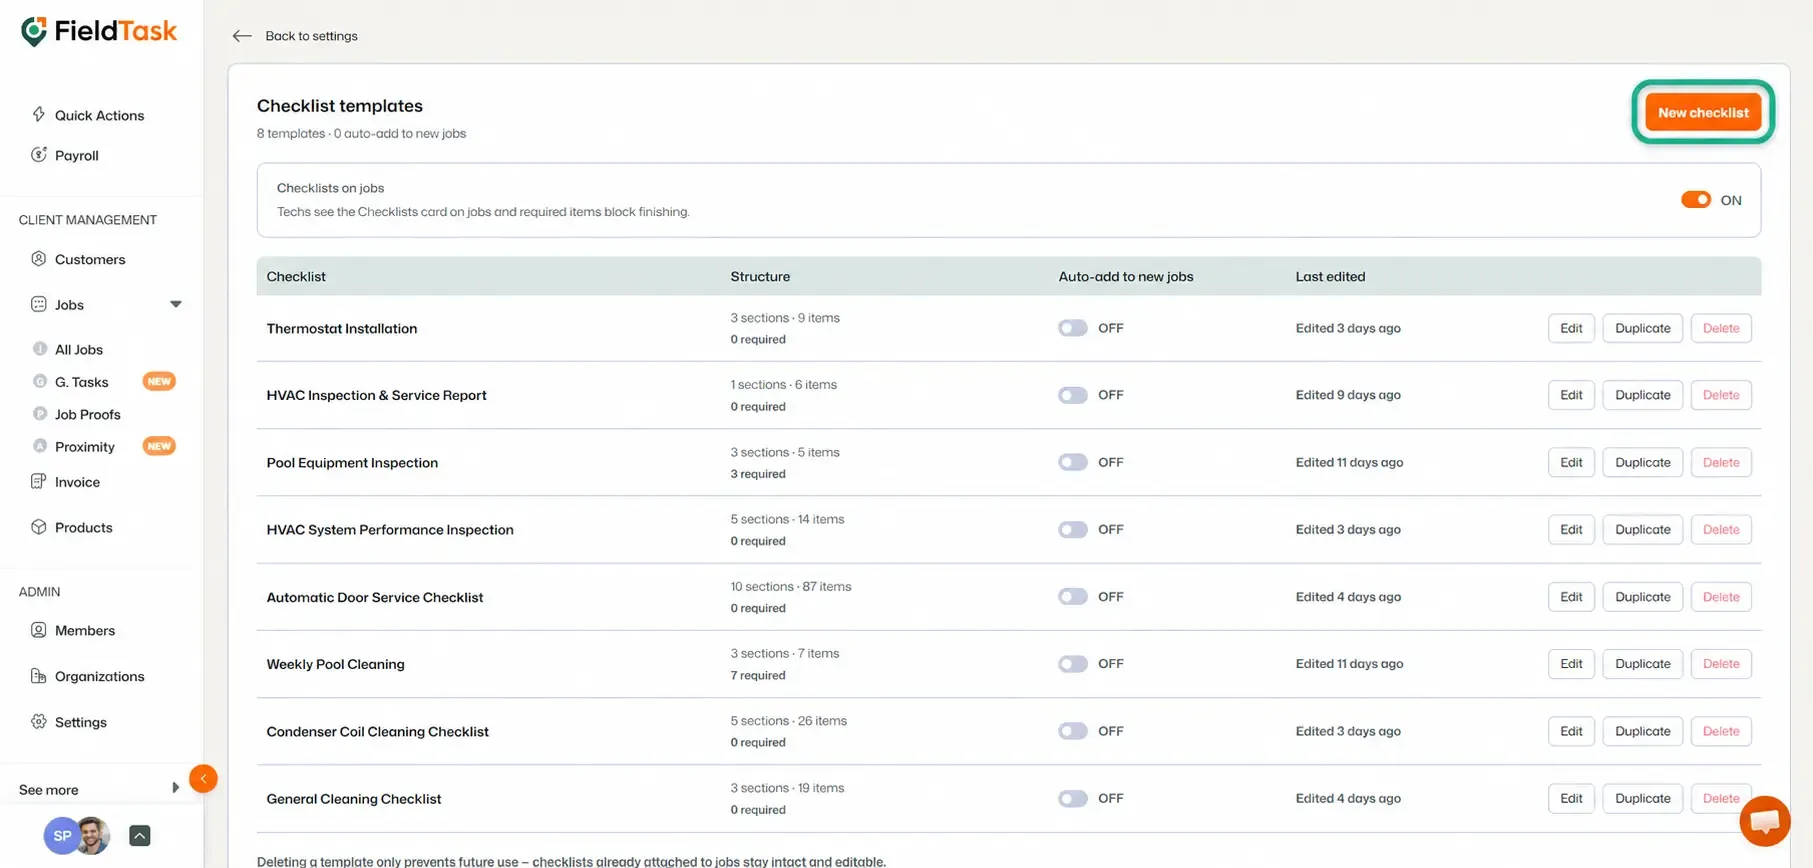This screenshot has height=868, width=1813.
Task: Enable auto-add for Thermostat Installation
Action: tap(1073, 328)
